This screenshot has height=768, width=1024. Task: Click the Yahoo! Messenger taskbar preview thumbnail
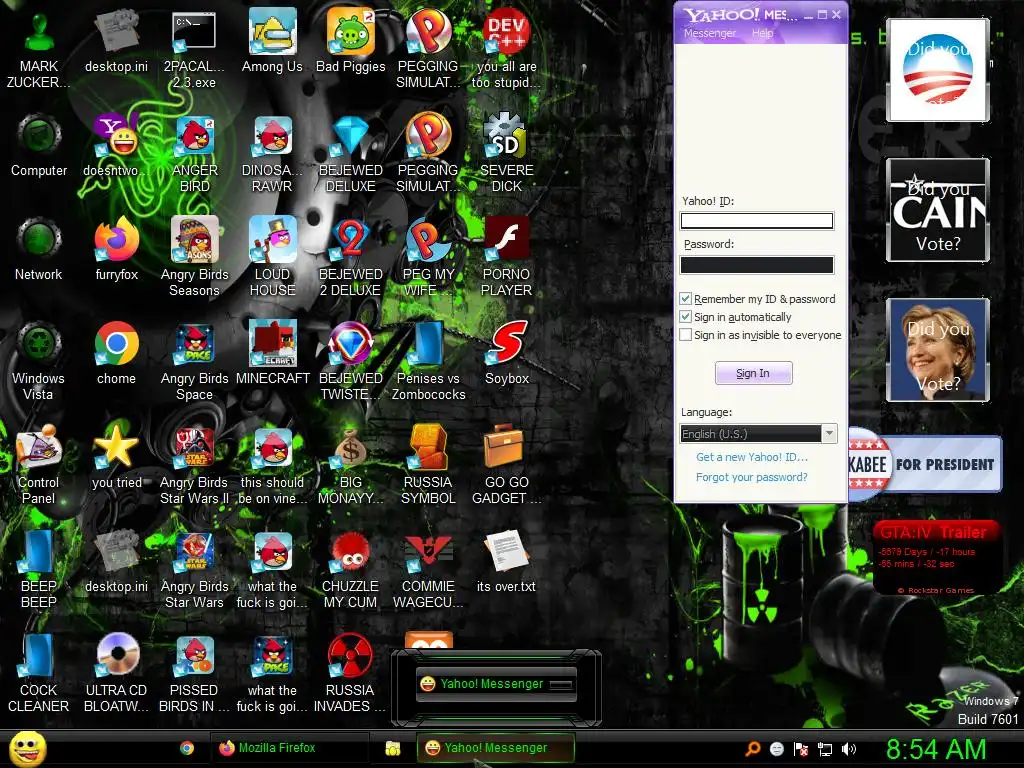pyautogui.click(x=496, y=684)
